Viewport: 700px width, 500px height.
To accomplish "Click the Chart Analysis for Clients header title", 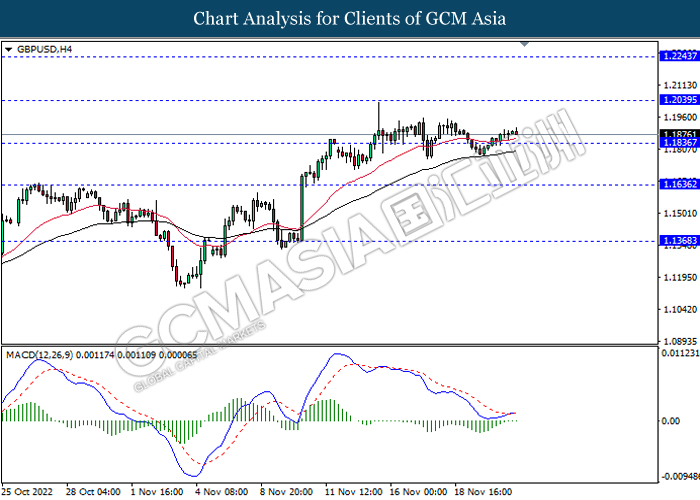I will (350, 19).
